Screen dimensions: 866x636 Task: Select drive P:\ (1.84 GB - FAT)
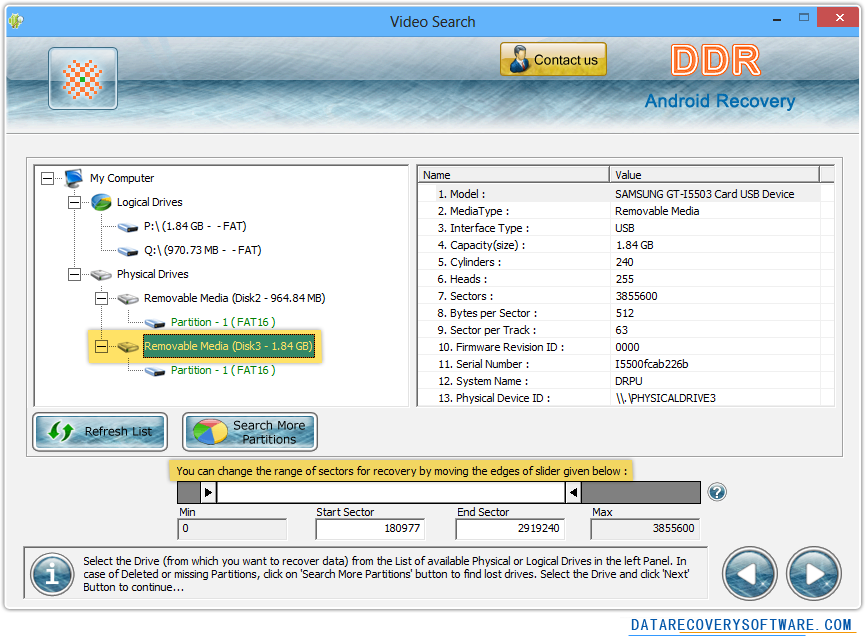point(195,226)
